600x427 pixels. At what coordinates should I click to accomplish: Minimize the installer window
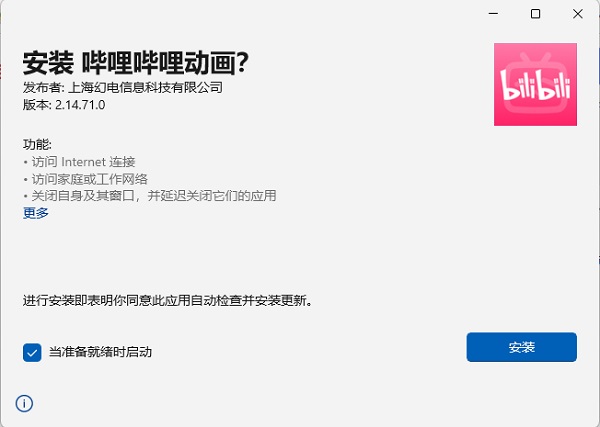pos(494,14)
